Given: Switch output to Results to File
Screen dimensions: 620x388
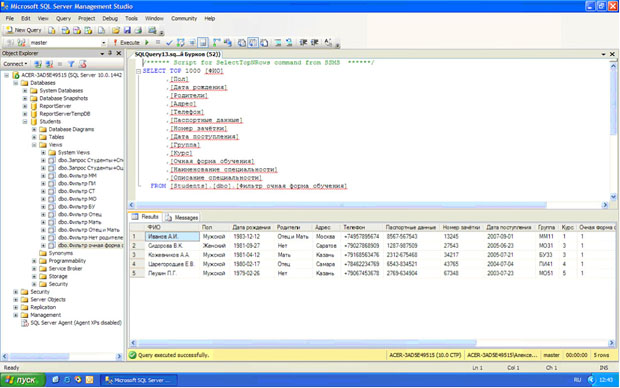Looking at the screenshot, I should (x=264, y=42).
